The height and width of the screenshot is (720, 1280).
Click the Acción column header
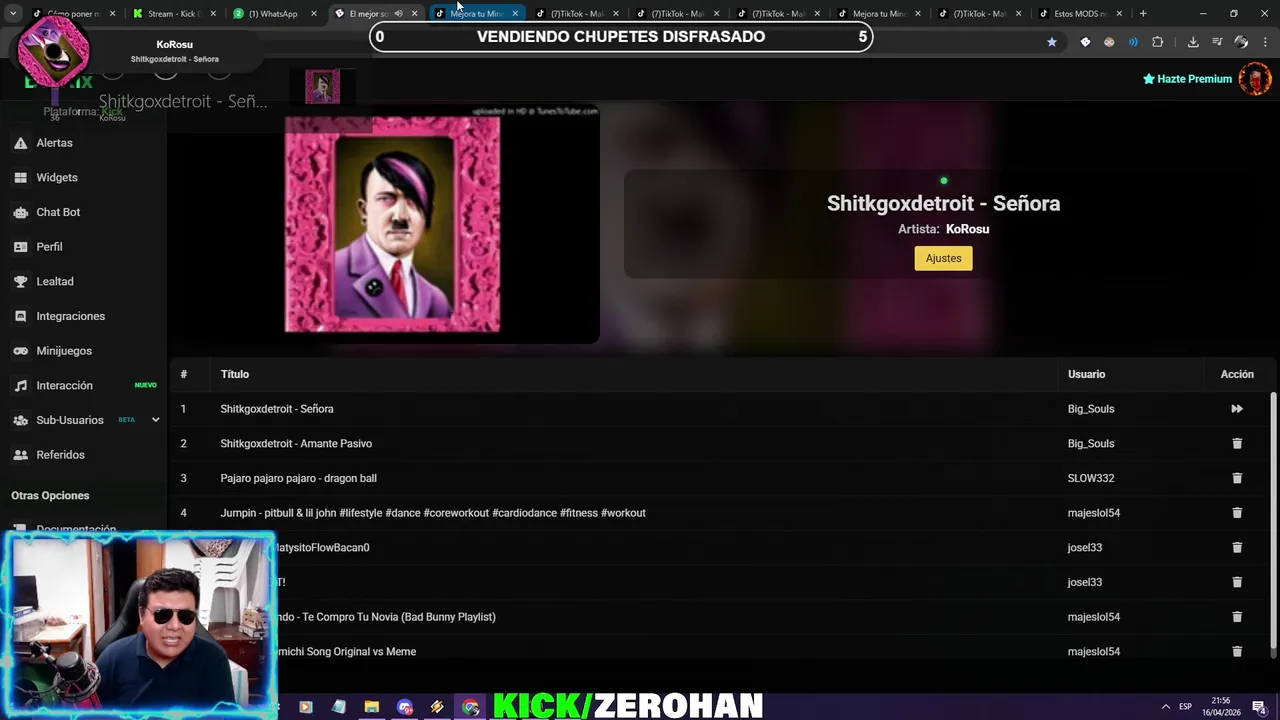(1237, 374)
